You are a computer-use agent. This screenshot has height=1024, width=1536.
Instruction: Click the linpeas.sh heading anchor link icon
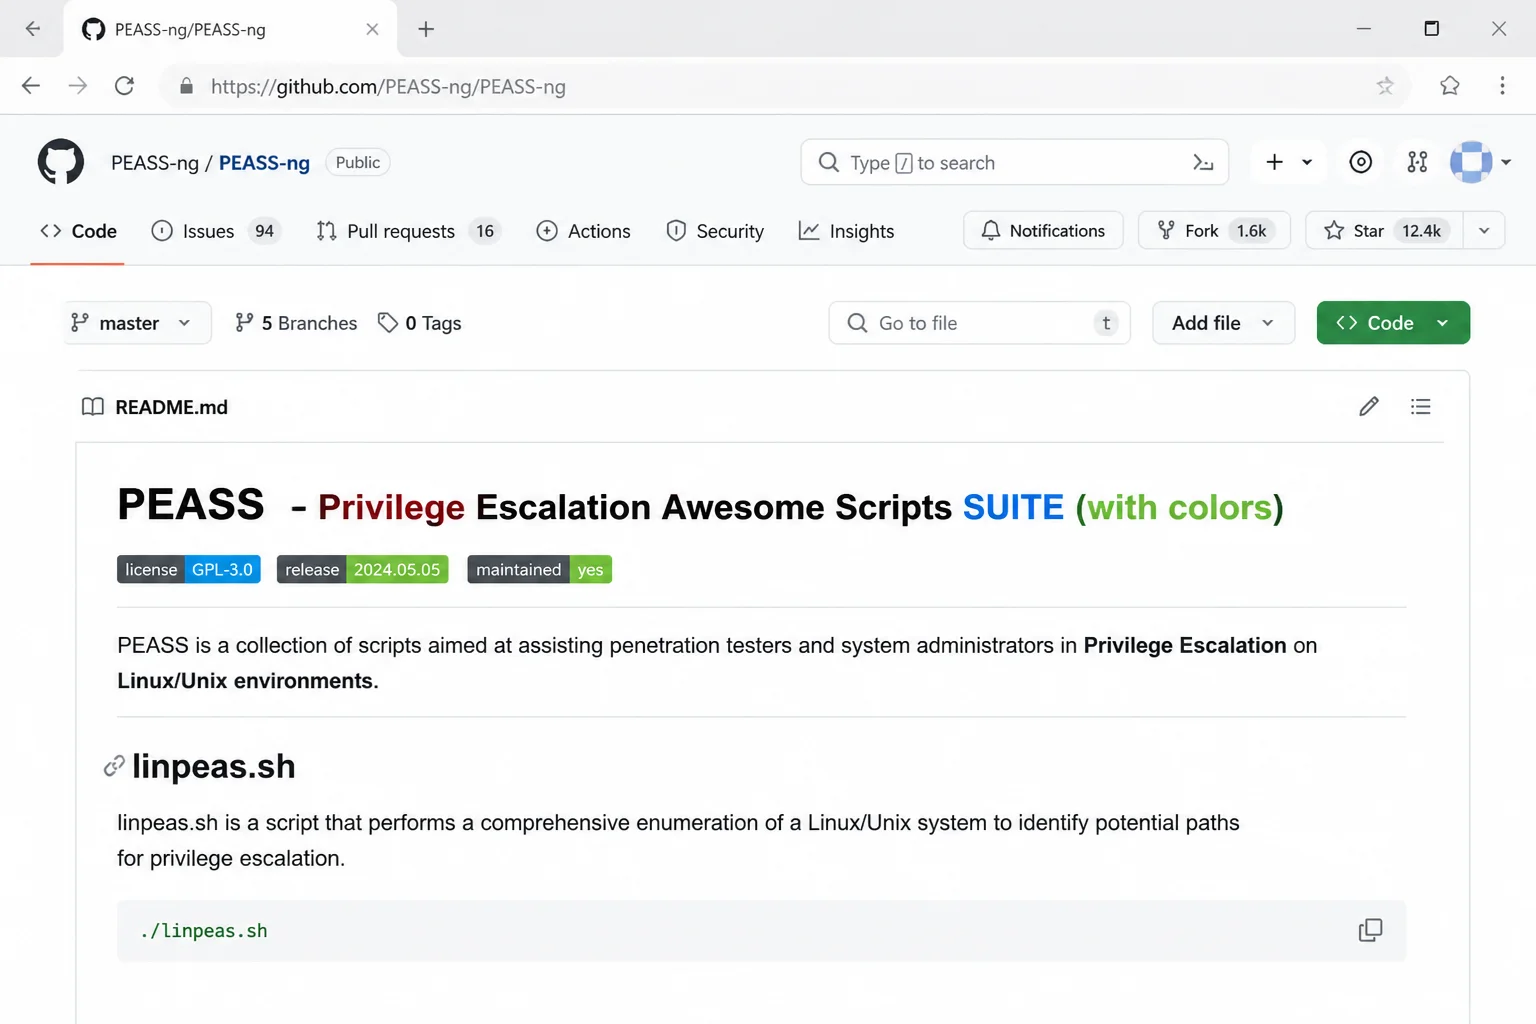(x=114, y=766)
